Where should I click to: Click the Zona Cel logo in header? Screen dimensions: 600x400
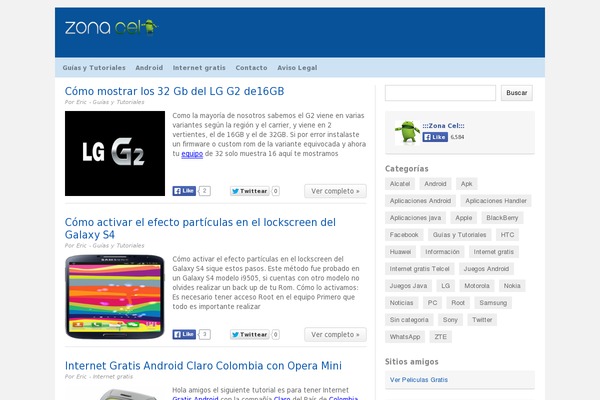point(111,28)
